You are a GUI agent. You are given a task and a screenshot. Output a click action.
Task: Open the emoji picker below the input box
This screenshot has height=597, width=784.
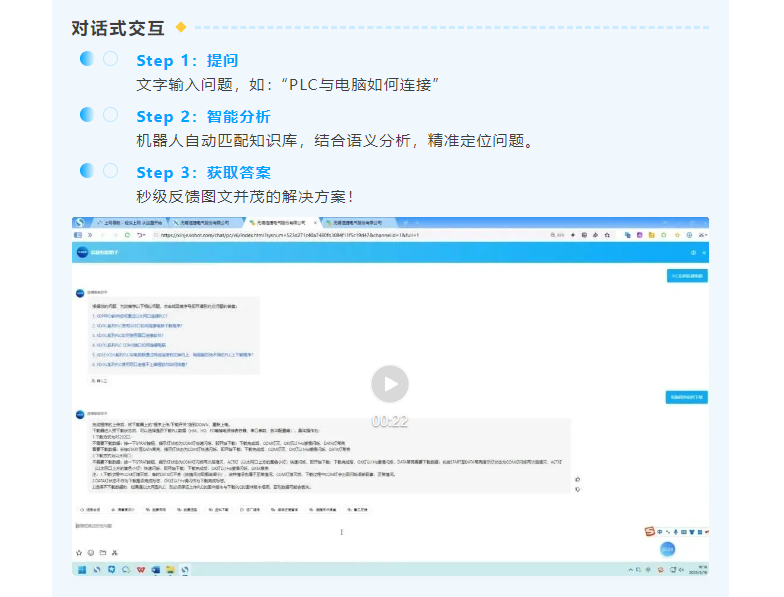91,551
